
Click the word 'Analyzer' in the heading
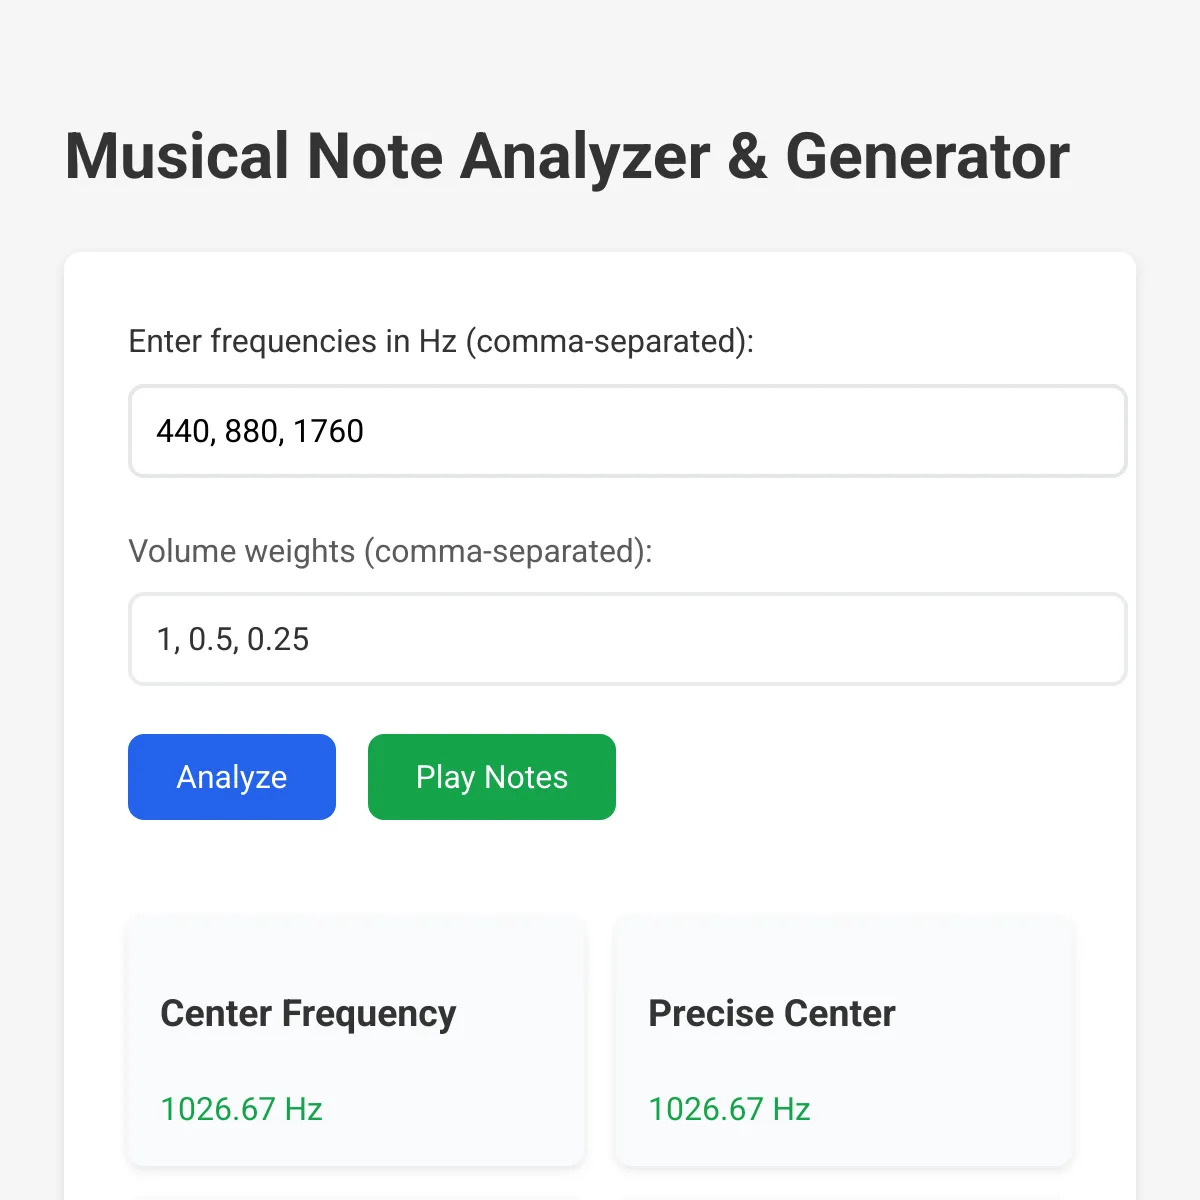point(584,157)
